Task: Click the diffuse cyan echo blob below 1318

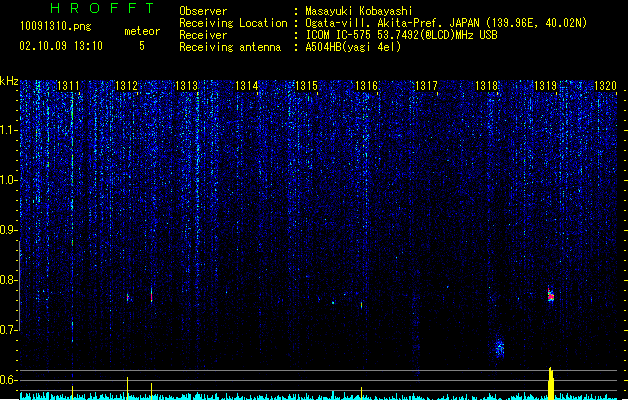Action: click(x=499, y=347)
